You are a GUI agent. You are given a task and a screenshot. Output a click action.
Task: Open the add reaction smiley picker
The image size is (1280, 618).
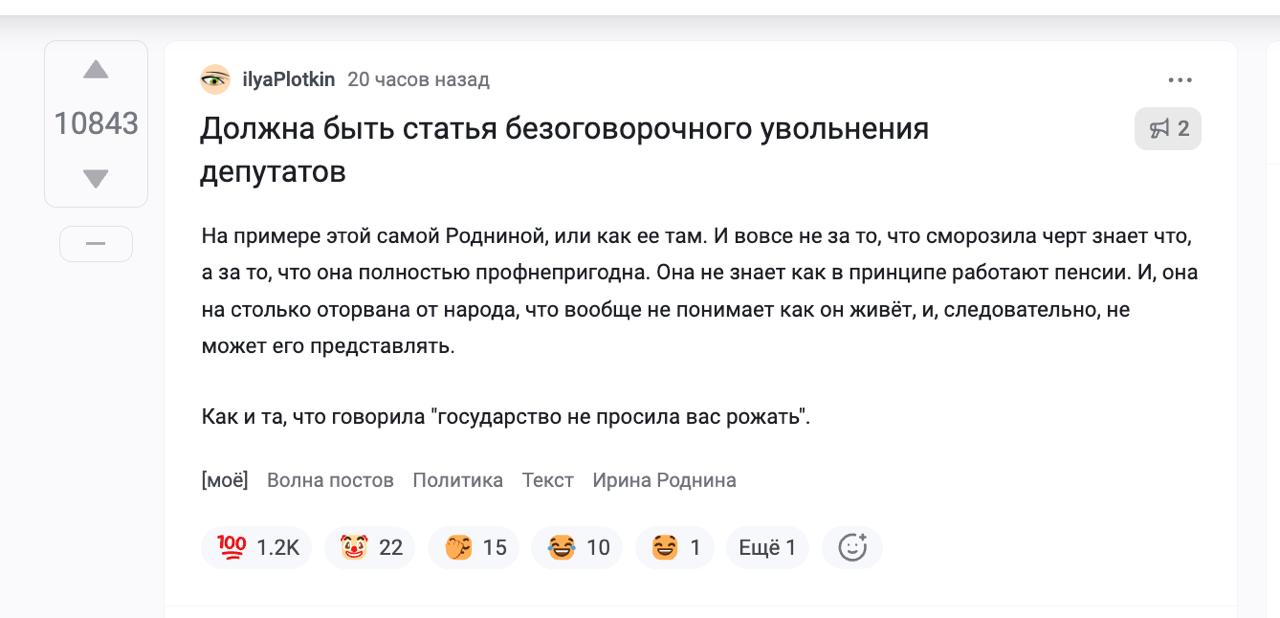(x=852, y=548)
